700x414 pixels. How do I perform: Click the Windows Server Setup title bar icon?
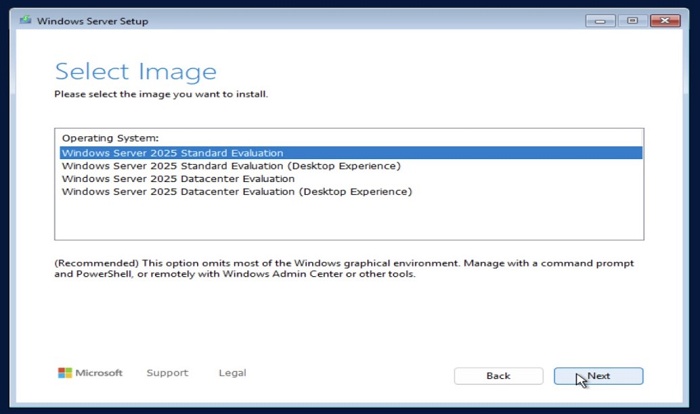point(25,20)
